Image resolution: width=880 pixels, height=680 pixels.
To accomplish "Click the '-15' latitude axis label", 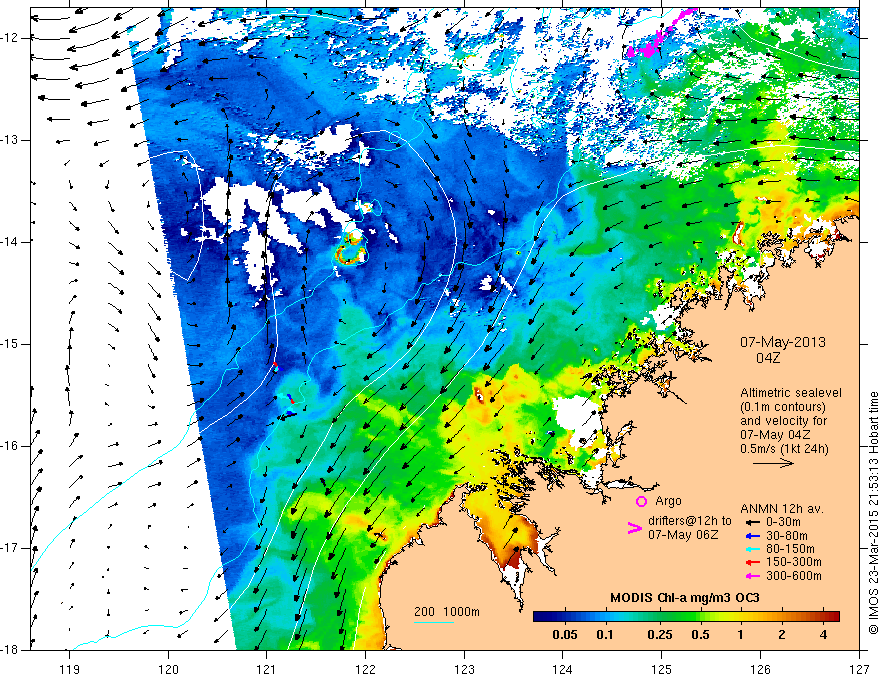I will pyautogui.click(x=10, y=344).
